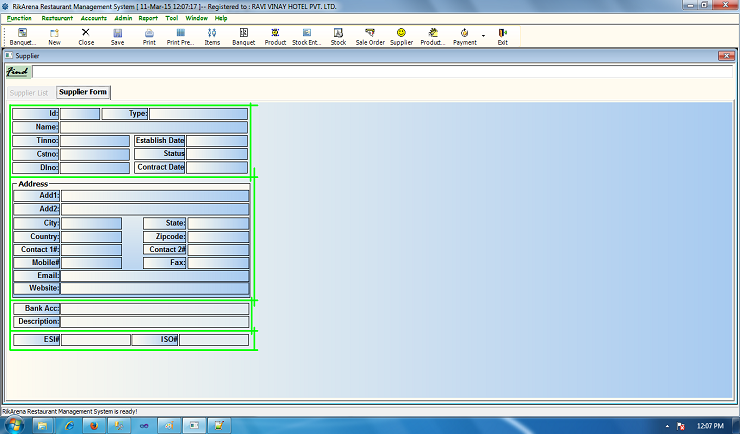Click the Exit toolbar icon
The height and width of the screenshot is (434, 740).
pyautogui.click(x=502, y=36)
